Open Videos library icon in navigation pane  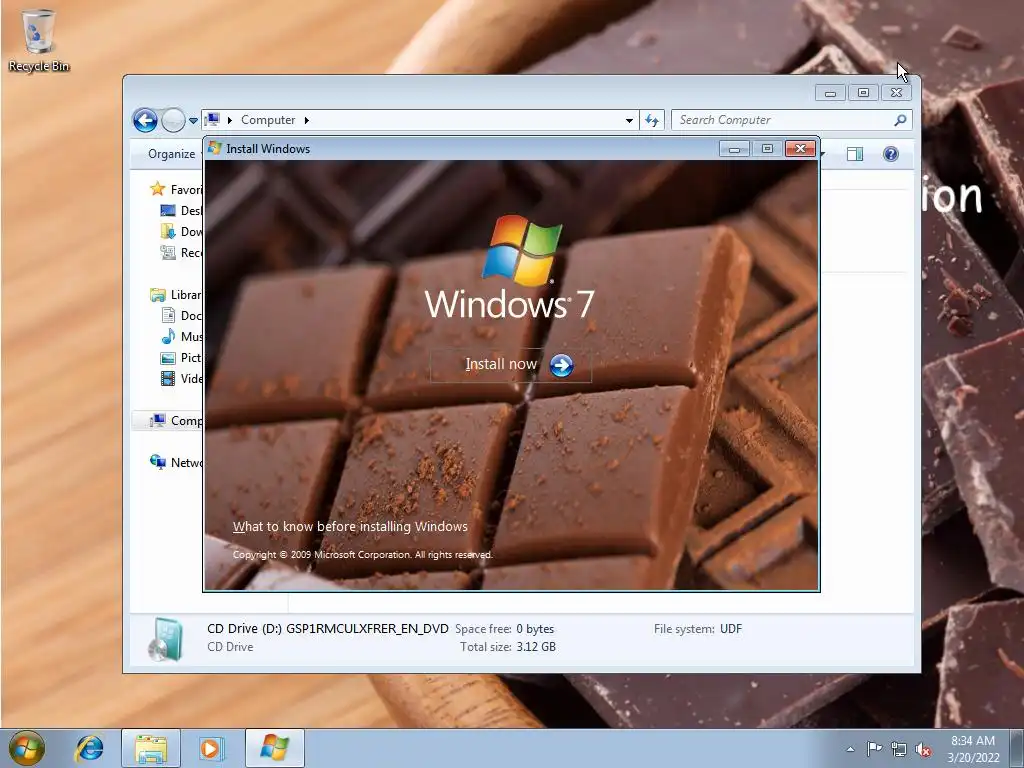point(168,379)
